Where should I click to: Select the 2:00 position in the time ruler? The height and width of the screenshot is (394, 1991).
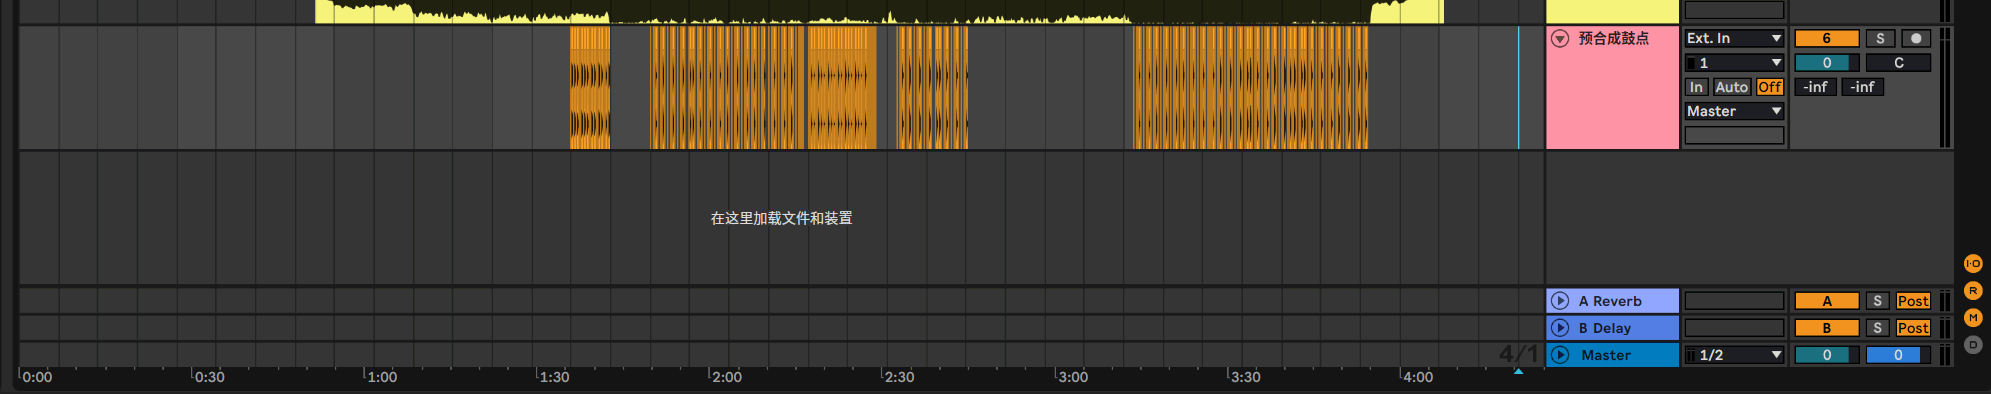pyautogui.click(x=726, y=377)
